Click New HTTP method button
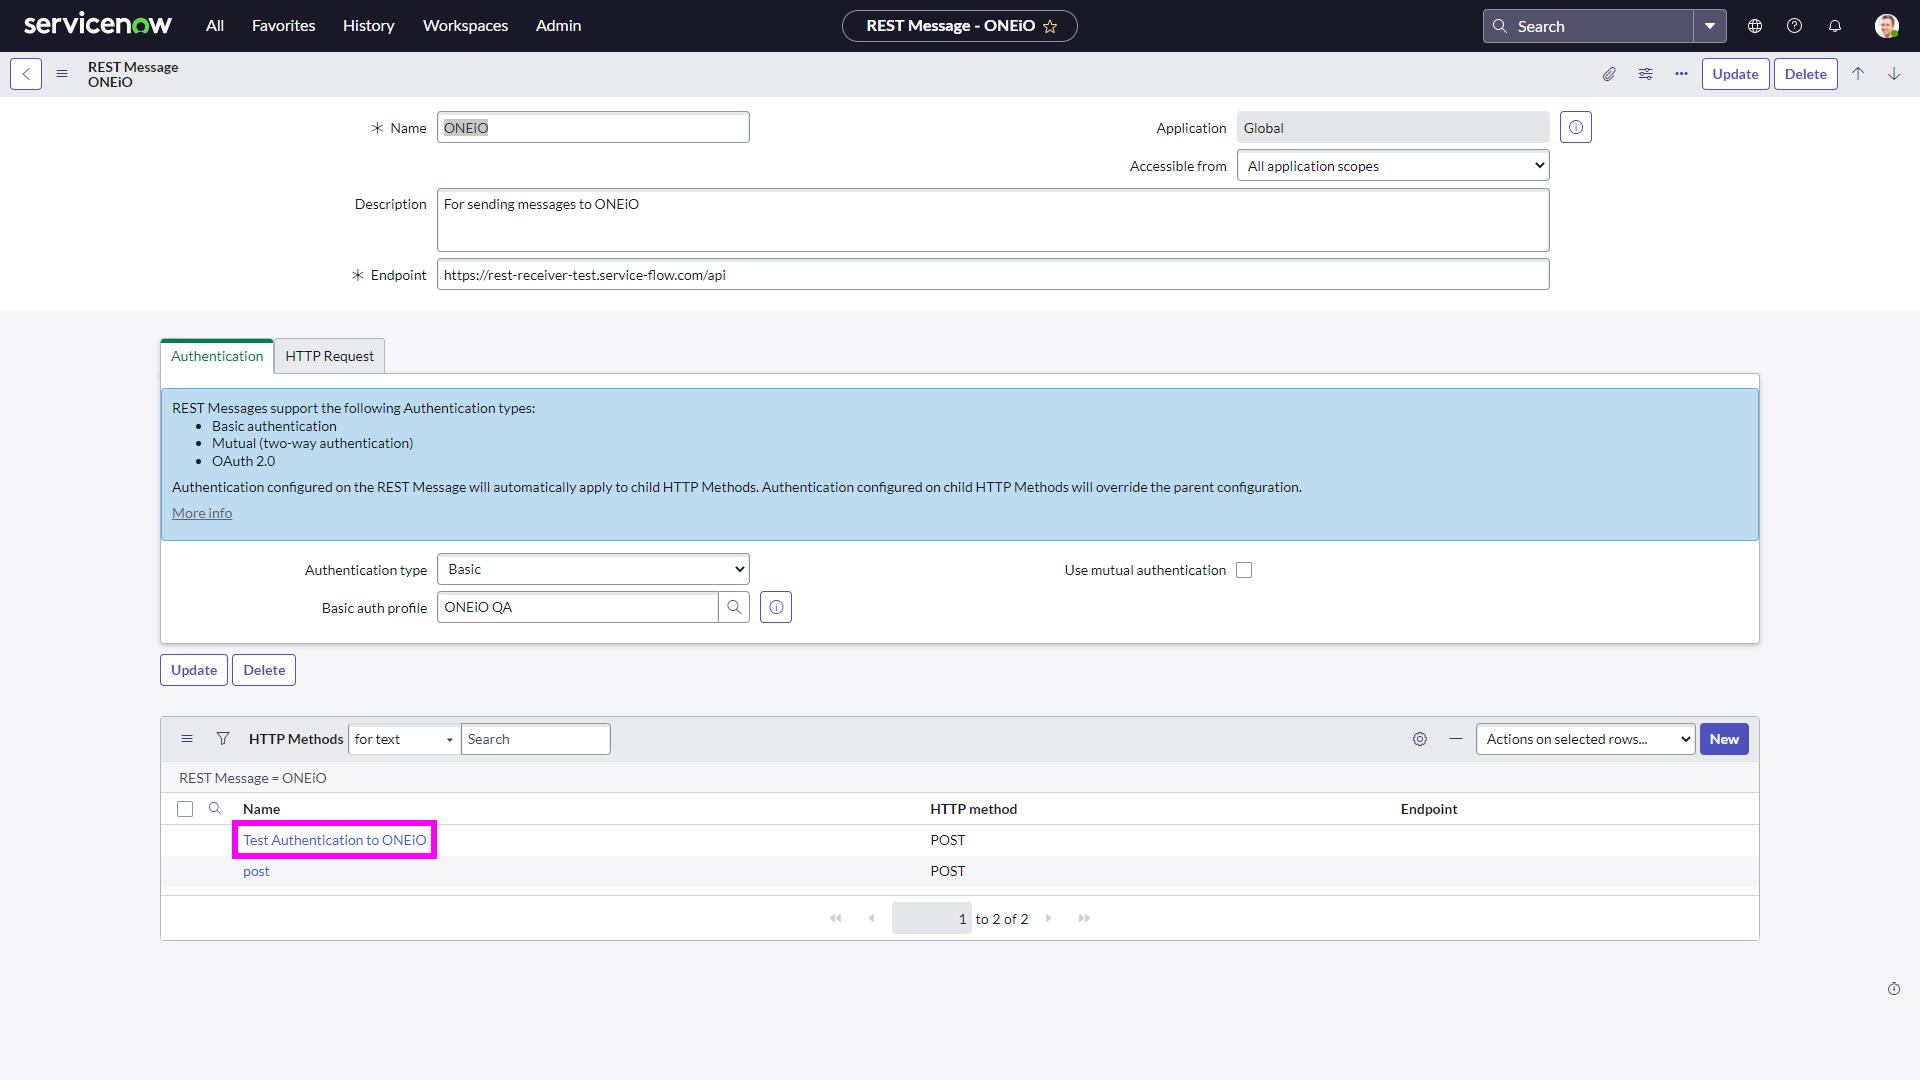The height and width of the screenshot is (1080, 1920). click(x=1724, y=739)
